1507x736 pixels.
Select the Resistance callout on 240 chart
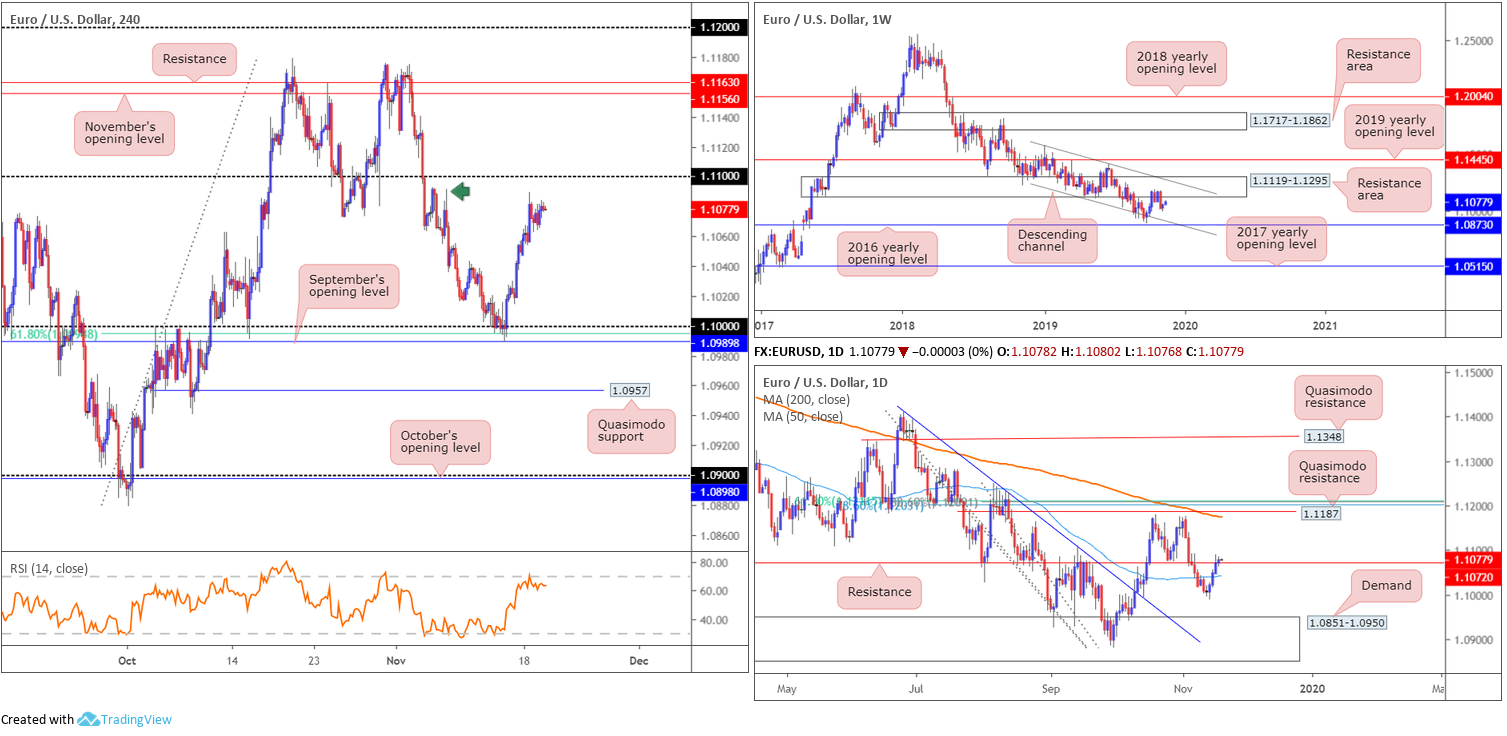tap(195, 59)
